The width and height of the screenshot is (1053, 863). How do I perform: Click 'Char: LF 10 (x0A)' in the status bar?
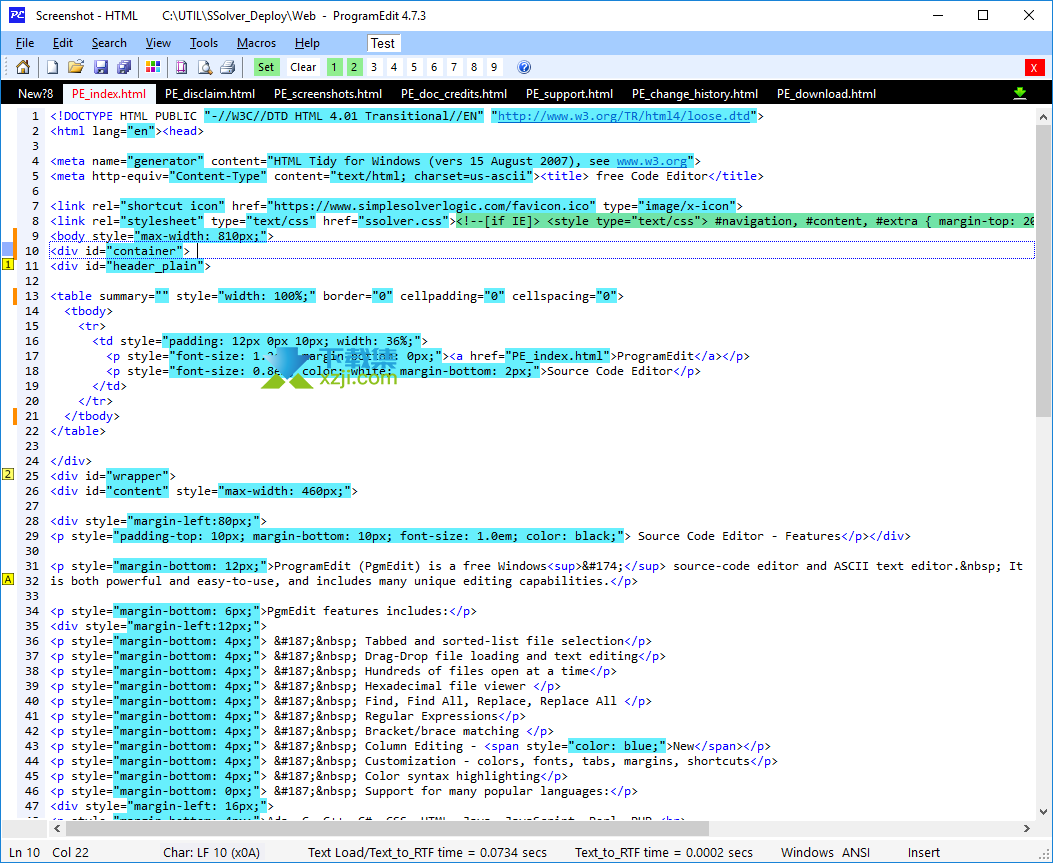pyautogui.click(x=212, y=852)
